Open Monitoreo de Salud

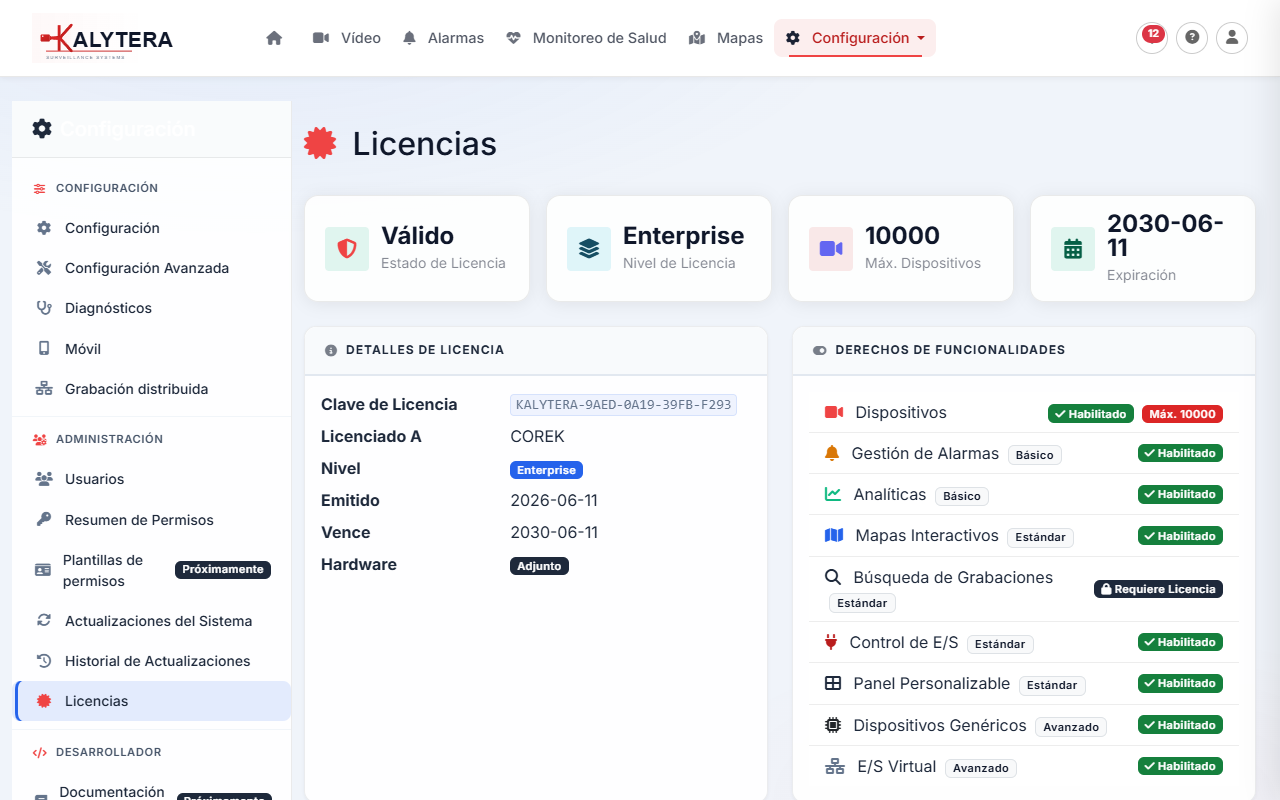586,38
